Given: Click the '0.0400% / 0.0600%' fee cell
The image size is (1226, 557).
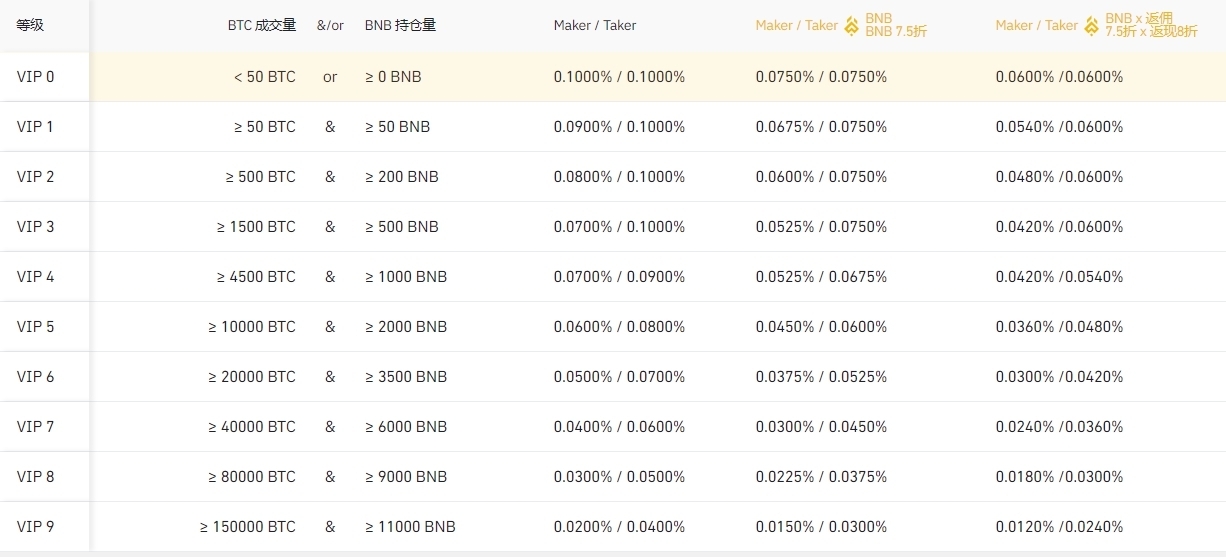Looking at the screenshot, I should coord(619,427).
